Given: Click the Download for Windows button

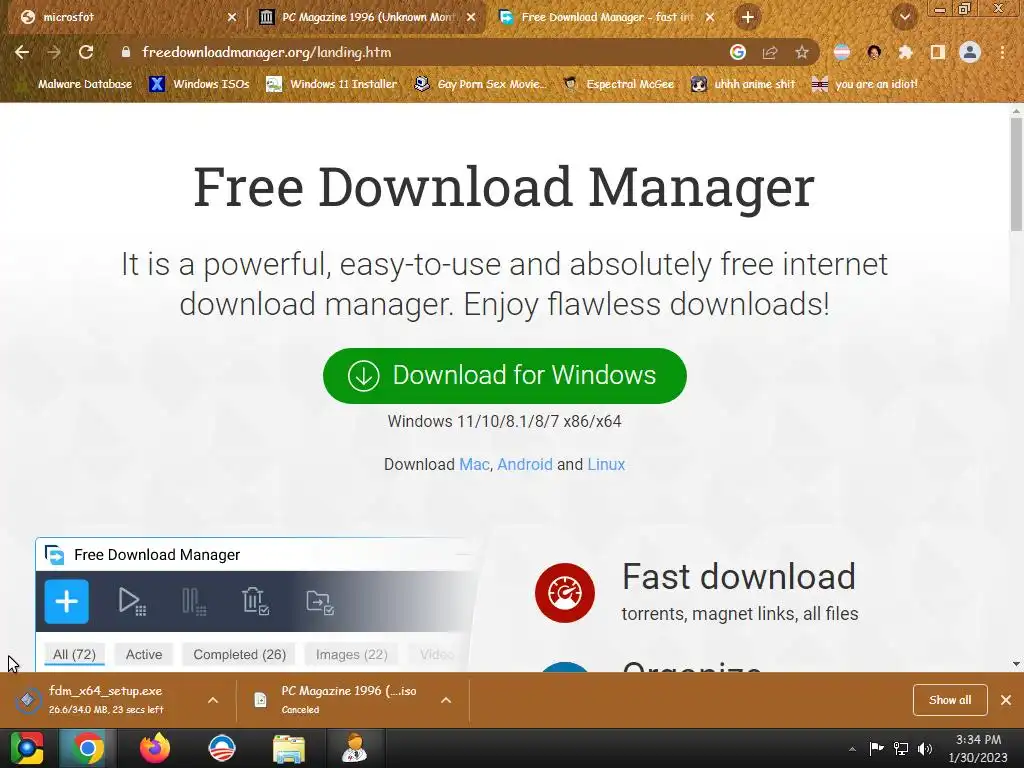Looking at the screenshot, I should pyautogui.click(x=504, y=376).
